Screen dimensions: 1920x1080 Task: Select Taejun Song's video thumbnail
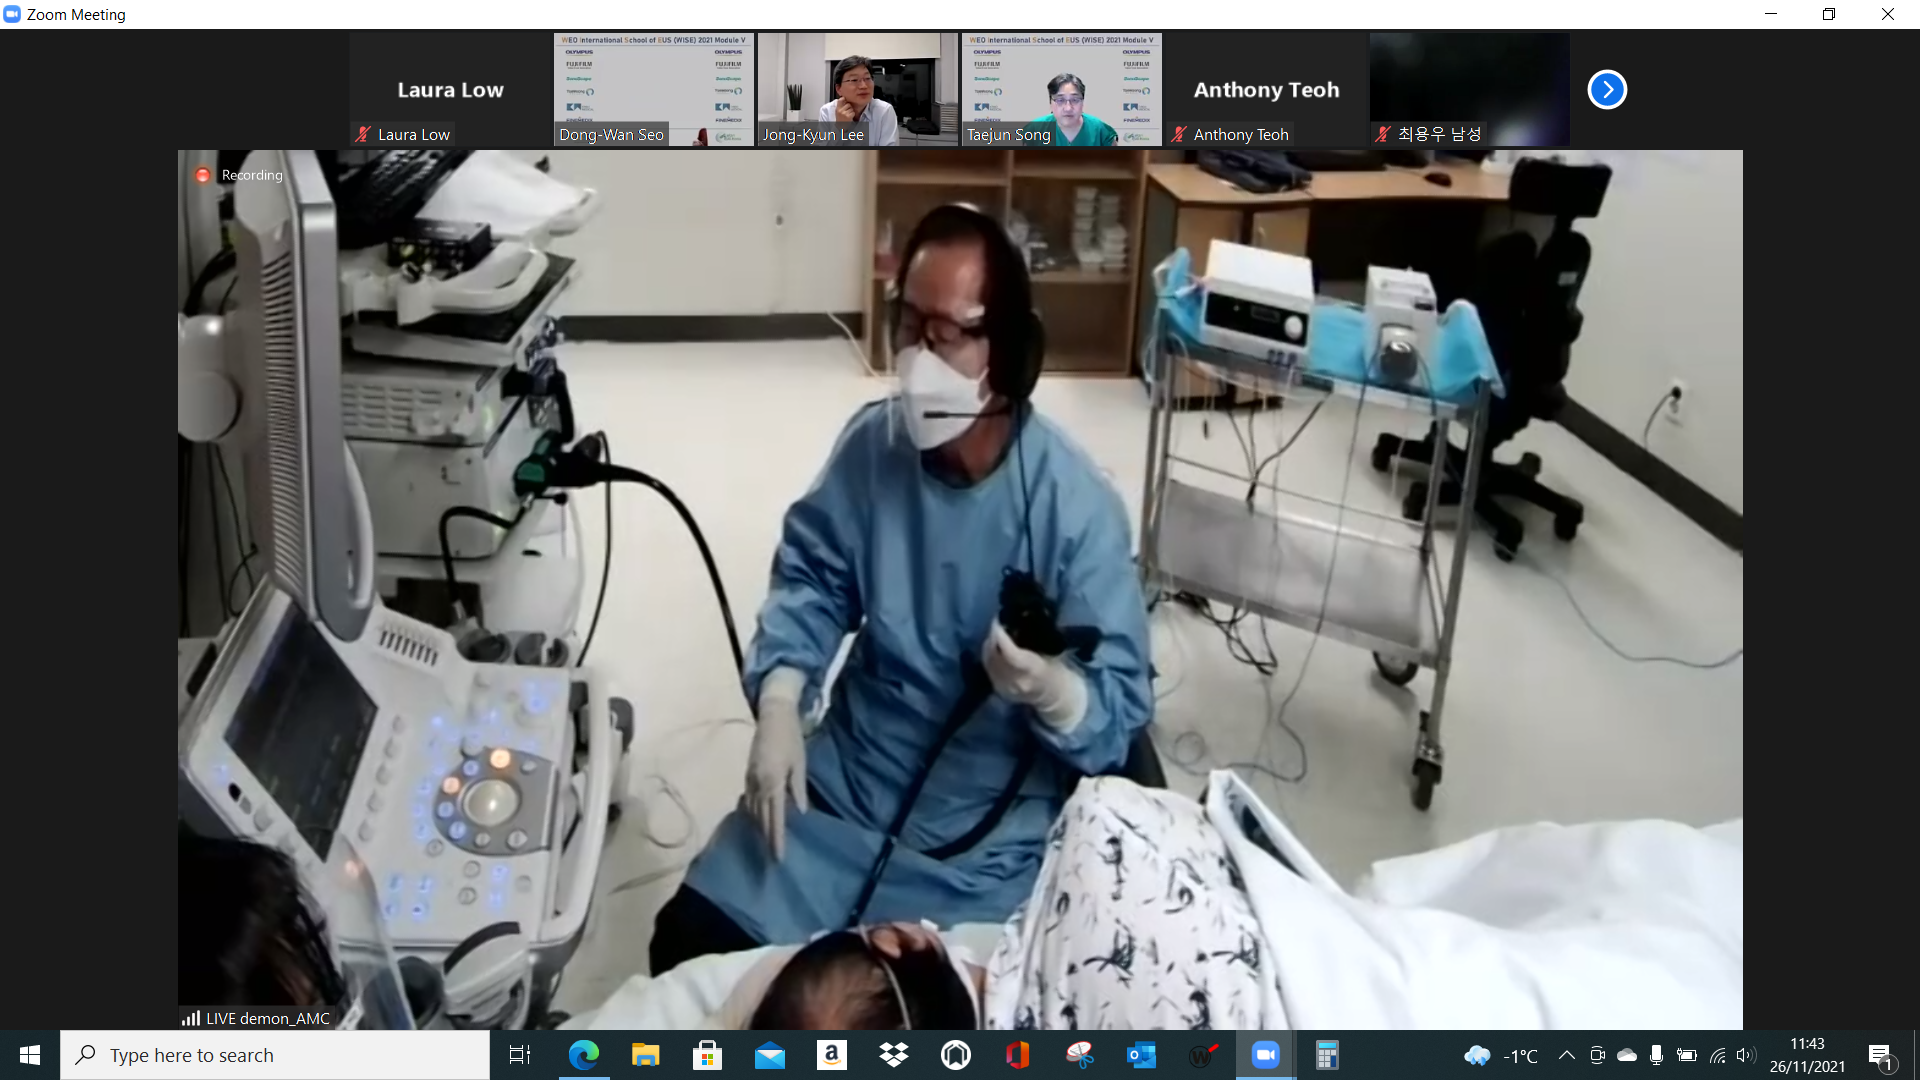(1061, 89)
